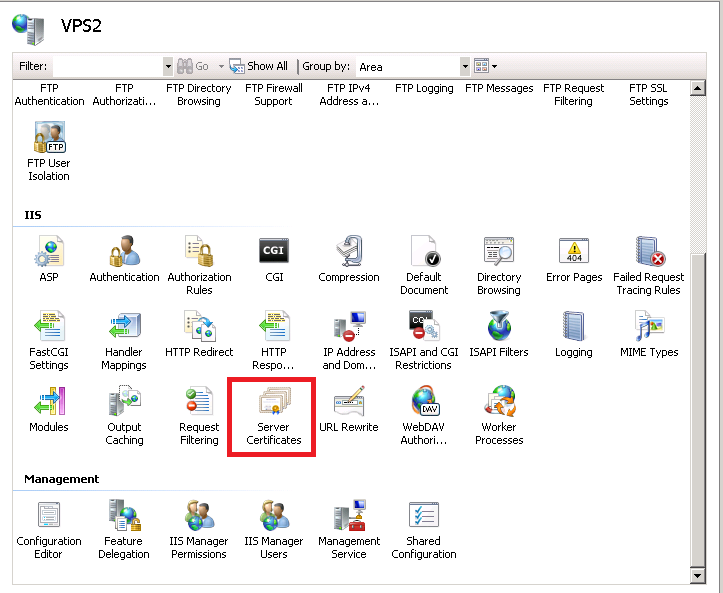Open the Group by Area combo box
The height and width of the screenshot is (593, 723).
pos(413,67)
